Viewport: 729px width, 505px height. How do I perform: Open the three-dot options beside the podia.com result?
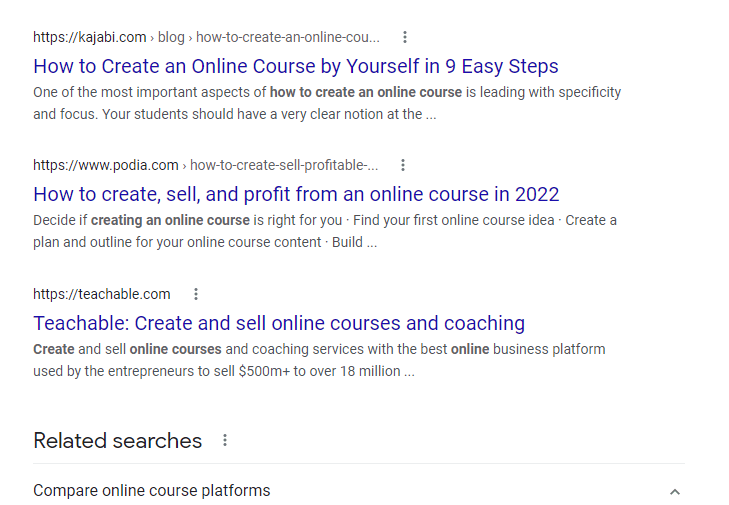pos(403,165)
